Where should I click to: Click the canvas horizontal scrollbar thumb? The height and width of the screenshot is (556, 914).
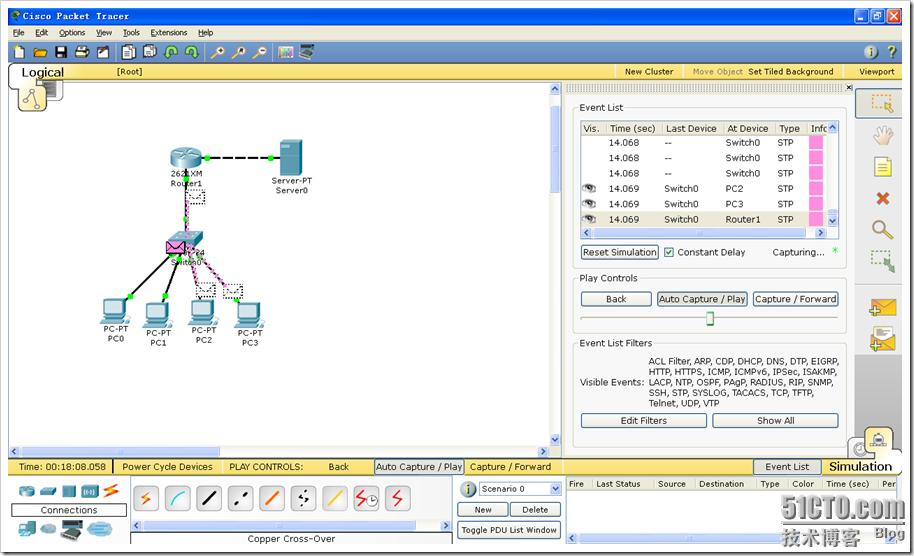pos(120,451)
